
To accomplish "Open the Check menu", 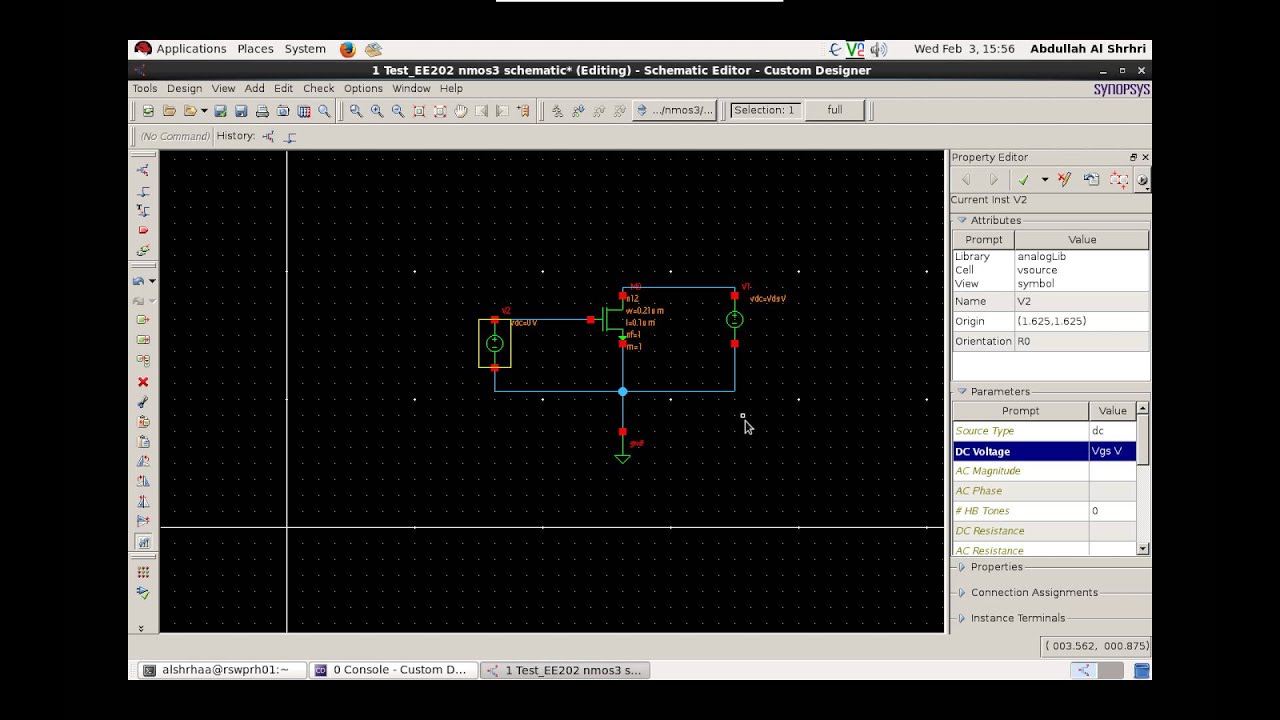I will pyautogui.click(x=318, y=88).
